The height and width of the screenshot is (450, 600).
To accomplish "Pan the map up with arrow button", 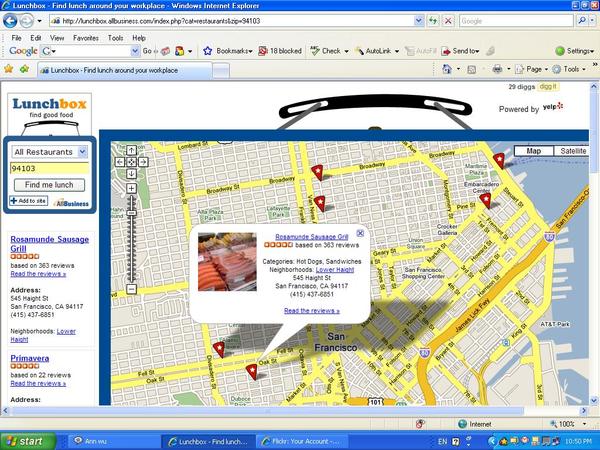I will tap(131, 150).
